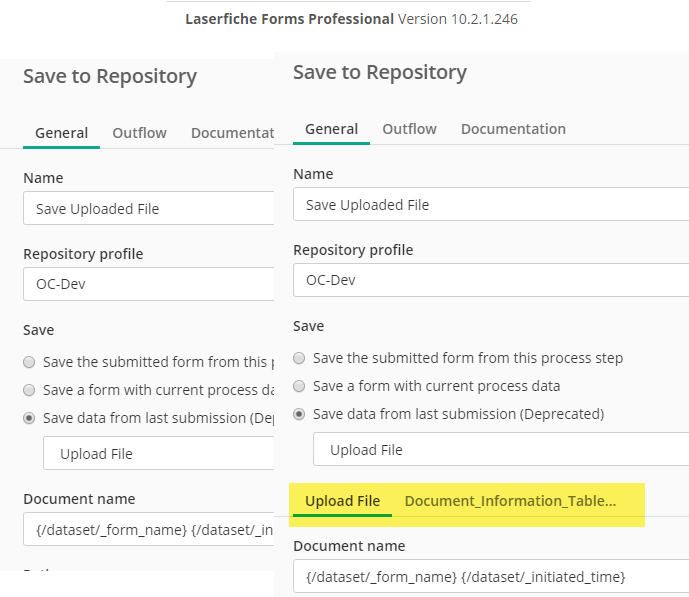The image size is (689, 597).
Task: Select 'Save the submitted form from this process step' in right panel
Action: pos(300,358)
